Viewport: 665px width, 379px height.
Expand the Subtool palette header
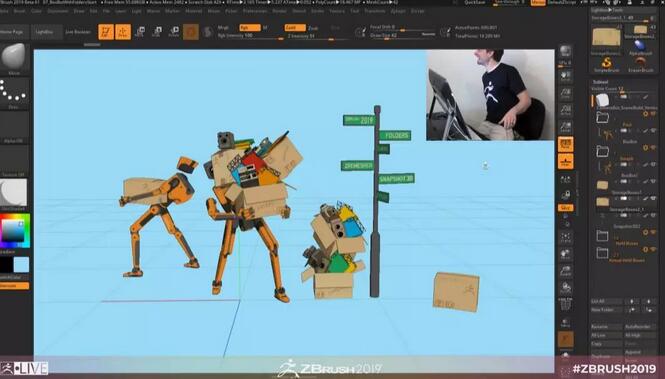(600, 82)
